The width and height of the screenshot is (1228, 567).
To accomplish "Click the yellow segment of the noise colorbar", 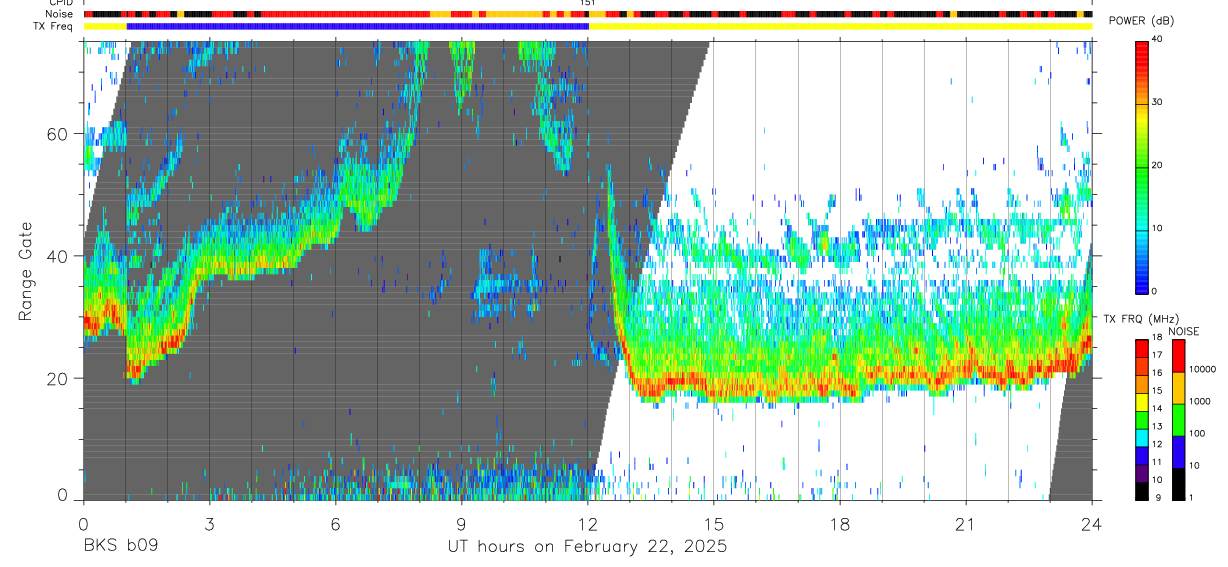I will 1179,387.
